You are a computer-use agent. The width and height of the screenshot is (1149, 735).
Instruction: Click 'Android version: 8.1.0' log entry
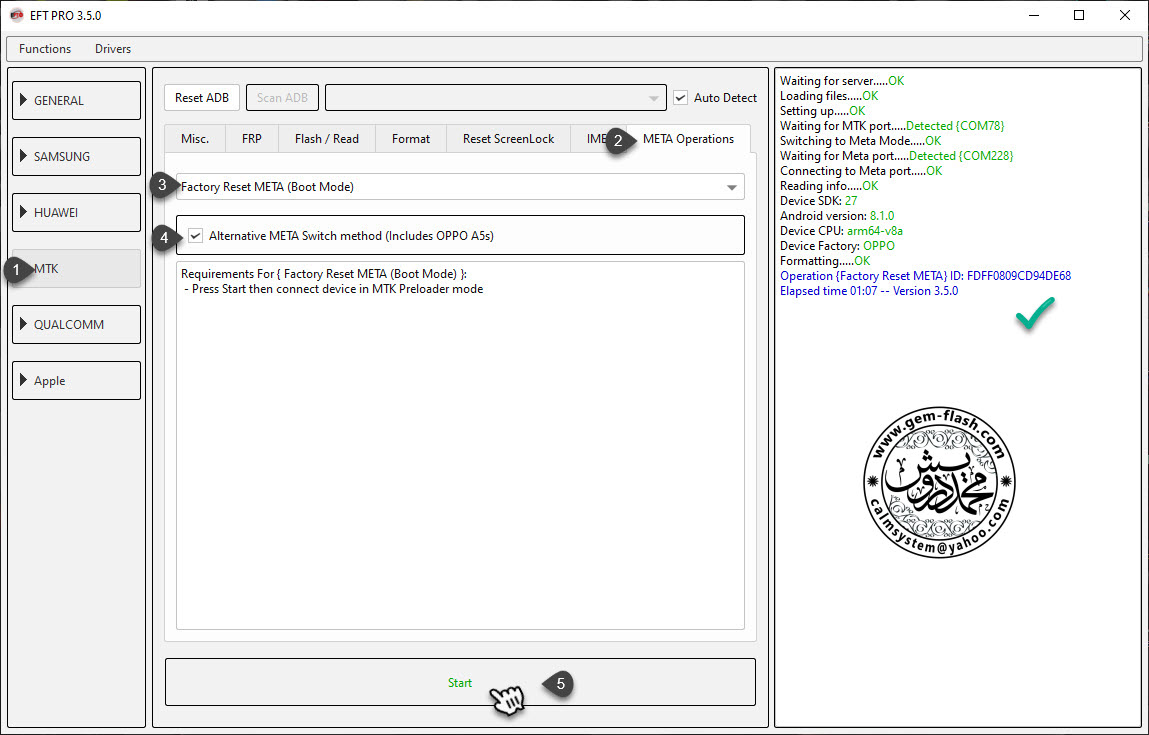coord(837,216)
